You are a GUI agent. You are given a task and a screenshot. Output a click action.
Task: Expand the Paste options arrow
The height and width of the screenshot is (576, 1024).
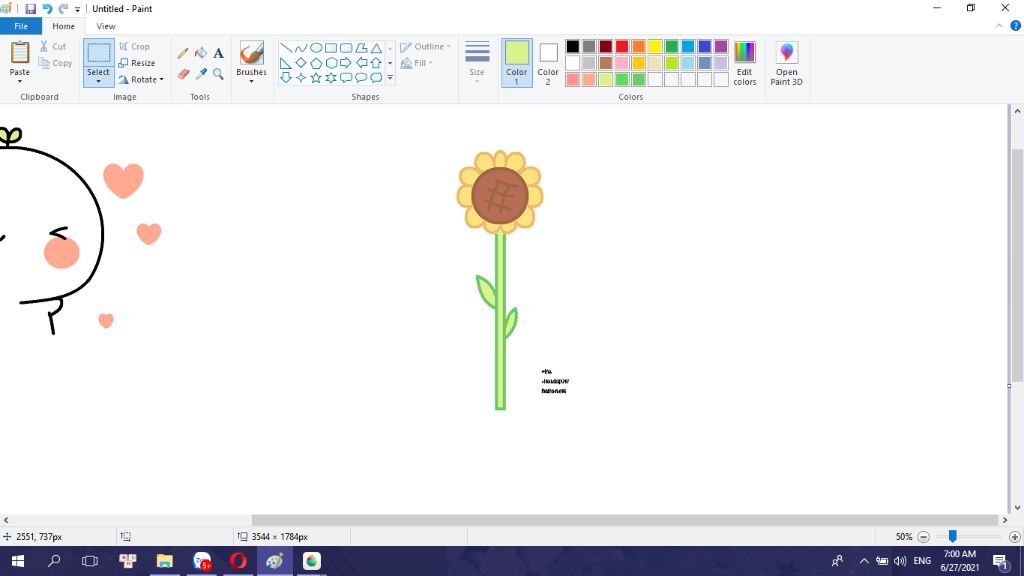pos(20,81)
